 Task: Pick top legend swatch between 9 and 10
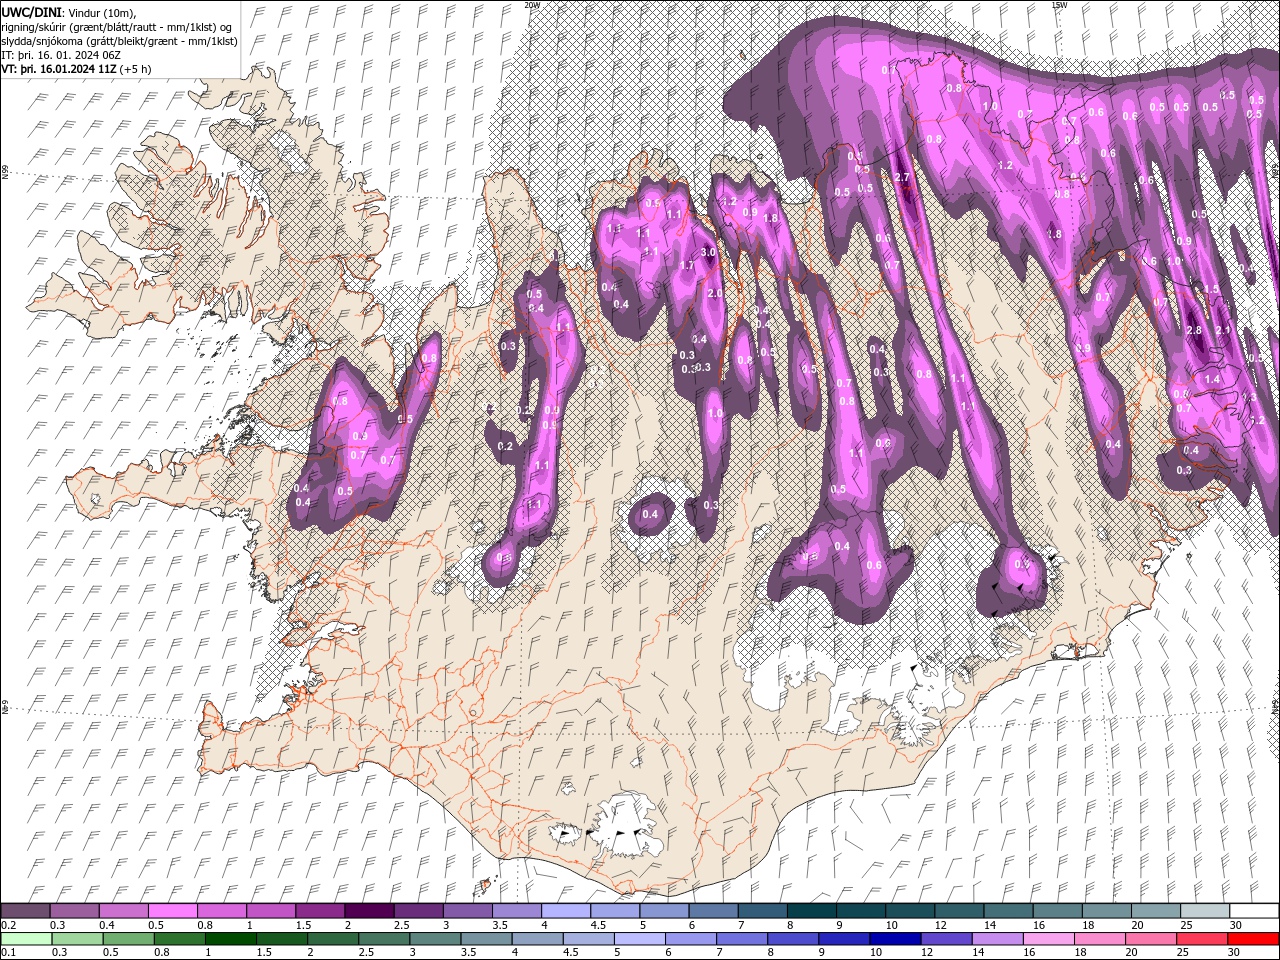pos(859,911)
